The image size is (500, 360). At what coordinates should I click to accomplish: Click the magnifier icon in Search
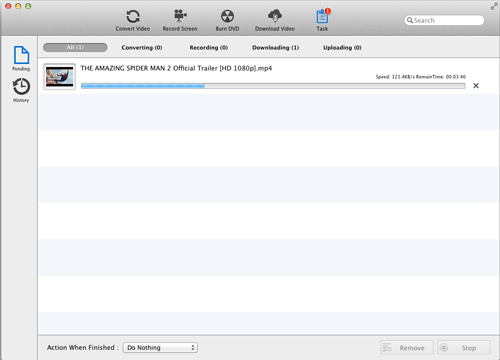(410, 20)
